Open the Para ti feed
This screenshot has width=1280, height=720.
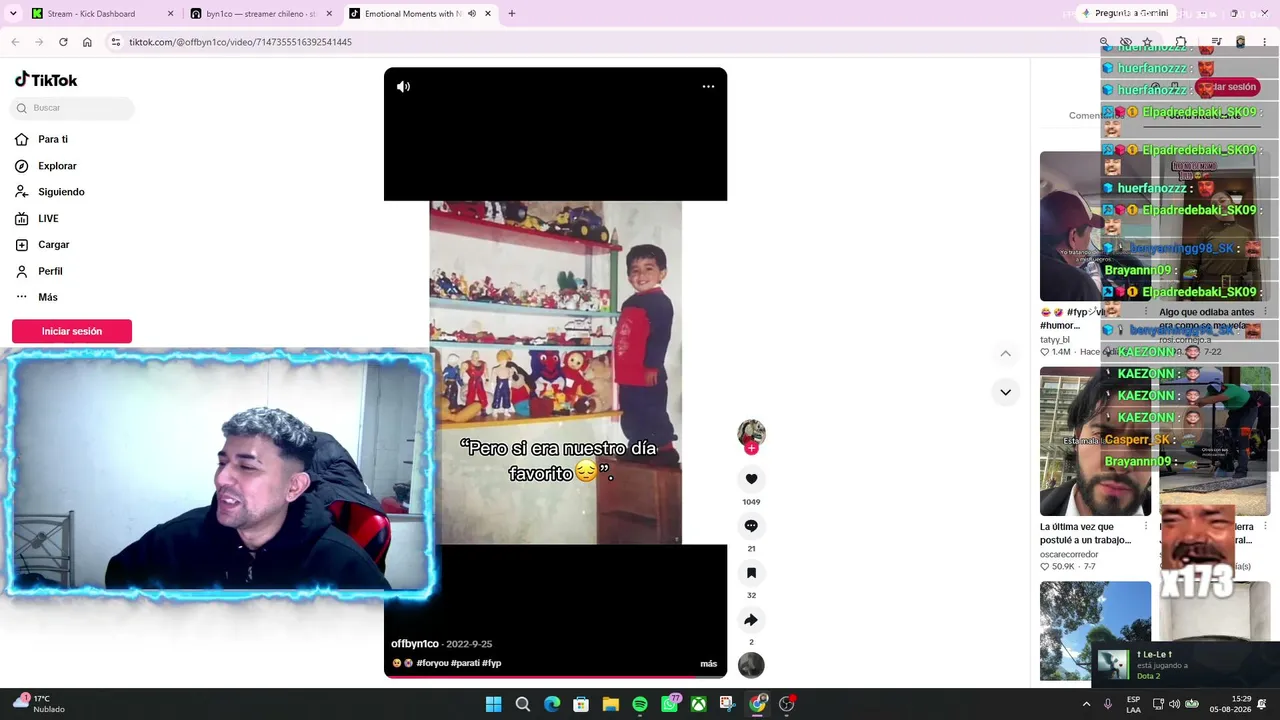click(42, 139)
